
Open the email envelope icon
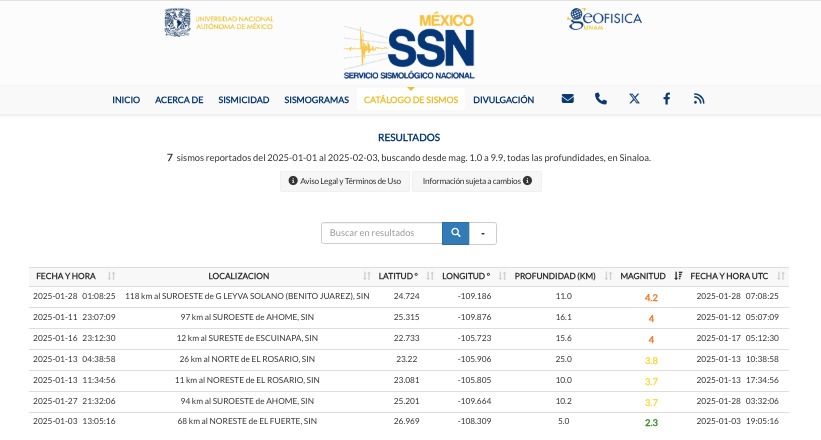tap(568, 98)
